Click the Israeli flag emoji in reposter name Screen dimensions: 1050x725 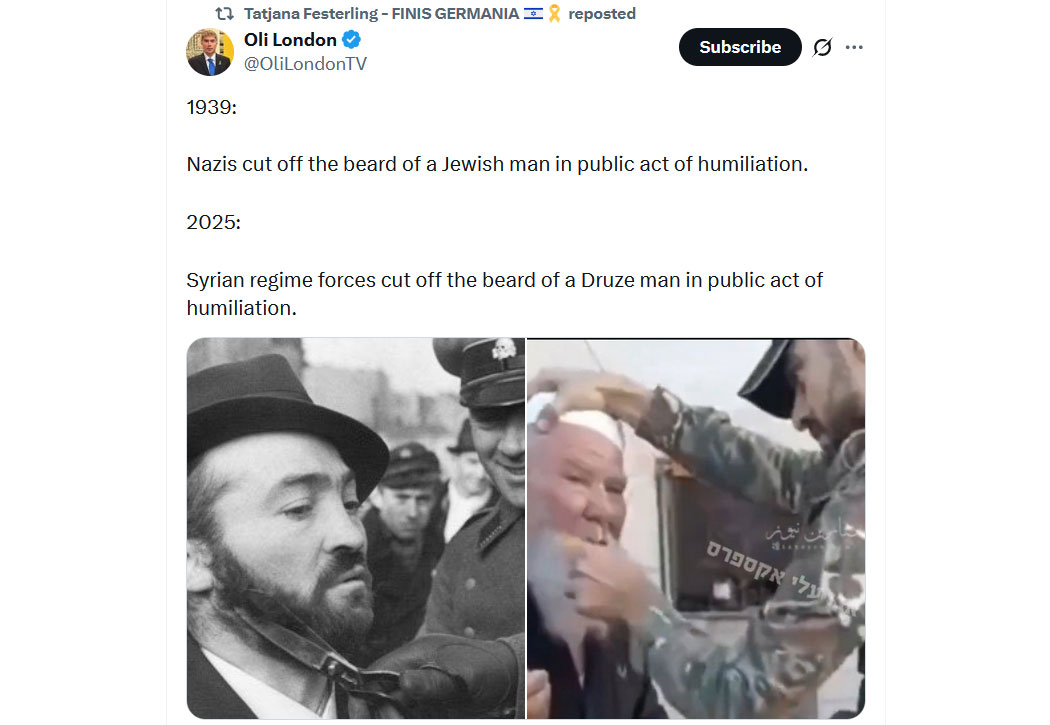[x=533, y=13]
